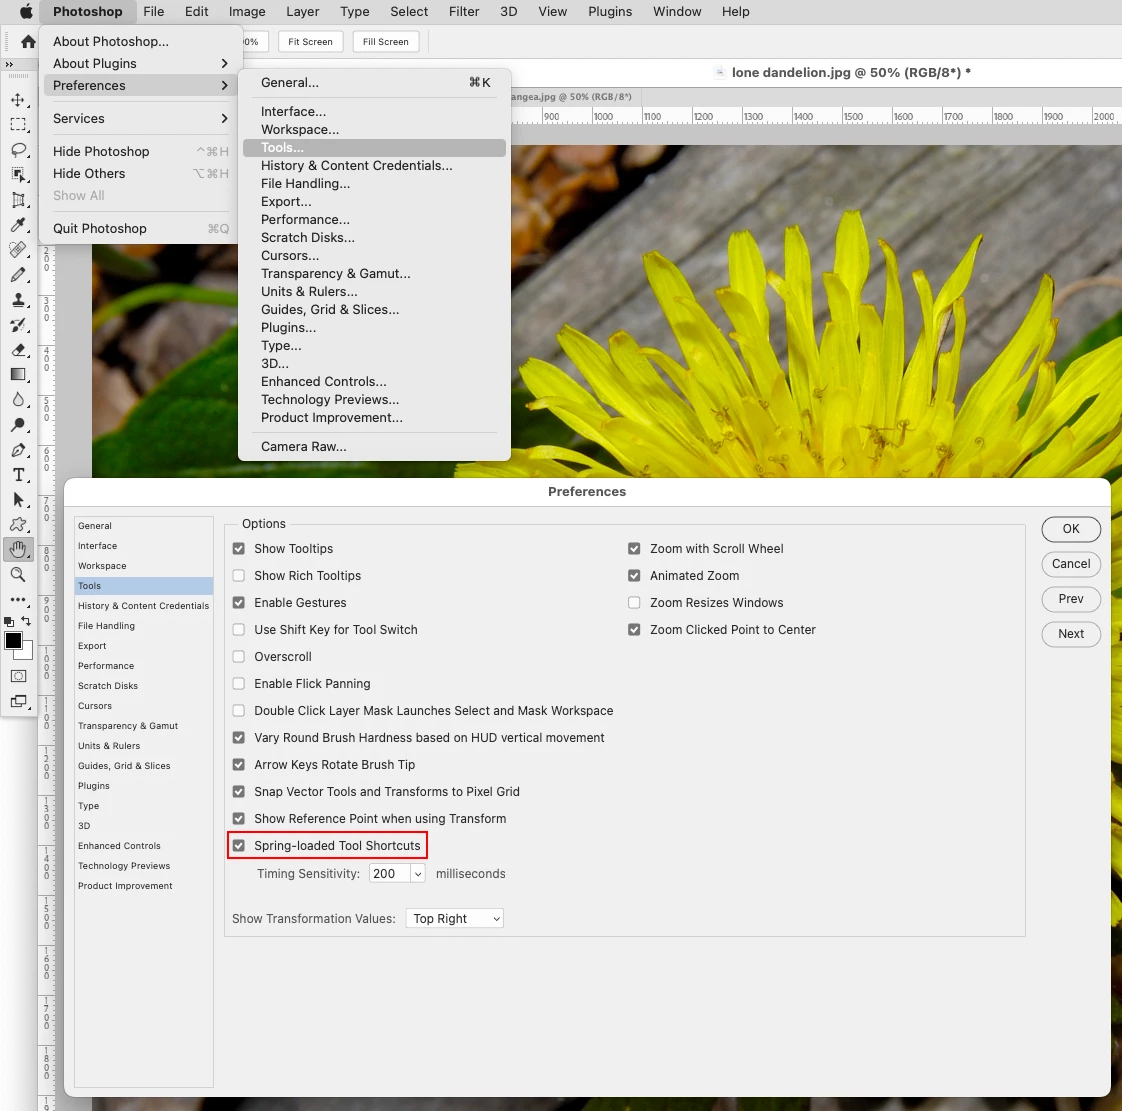Click the Home icon in the options bar

point(28,41)
